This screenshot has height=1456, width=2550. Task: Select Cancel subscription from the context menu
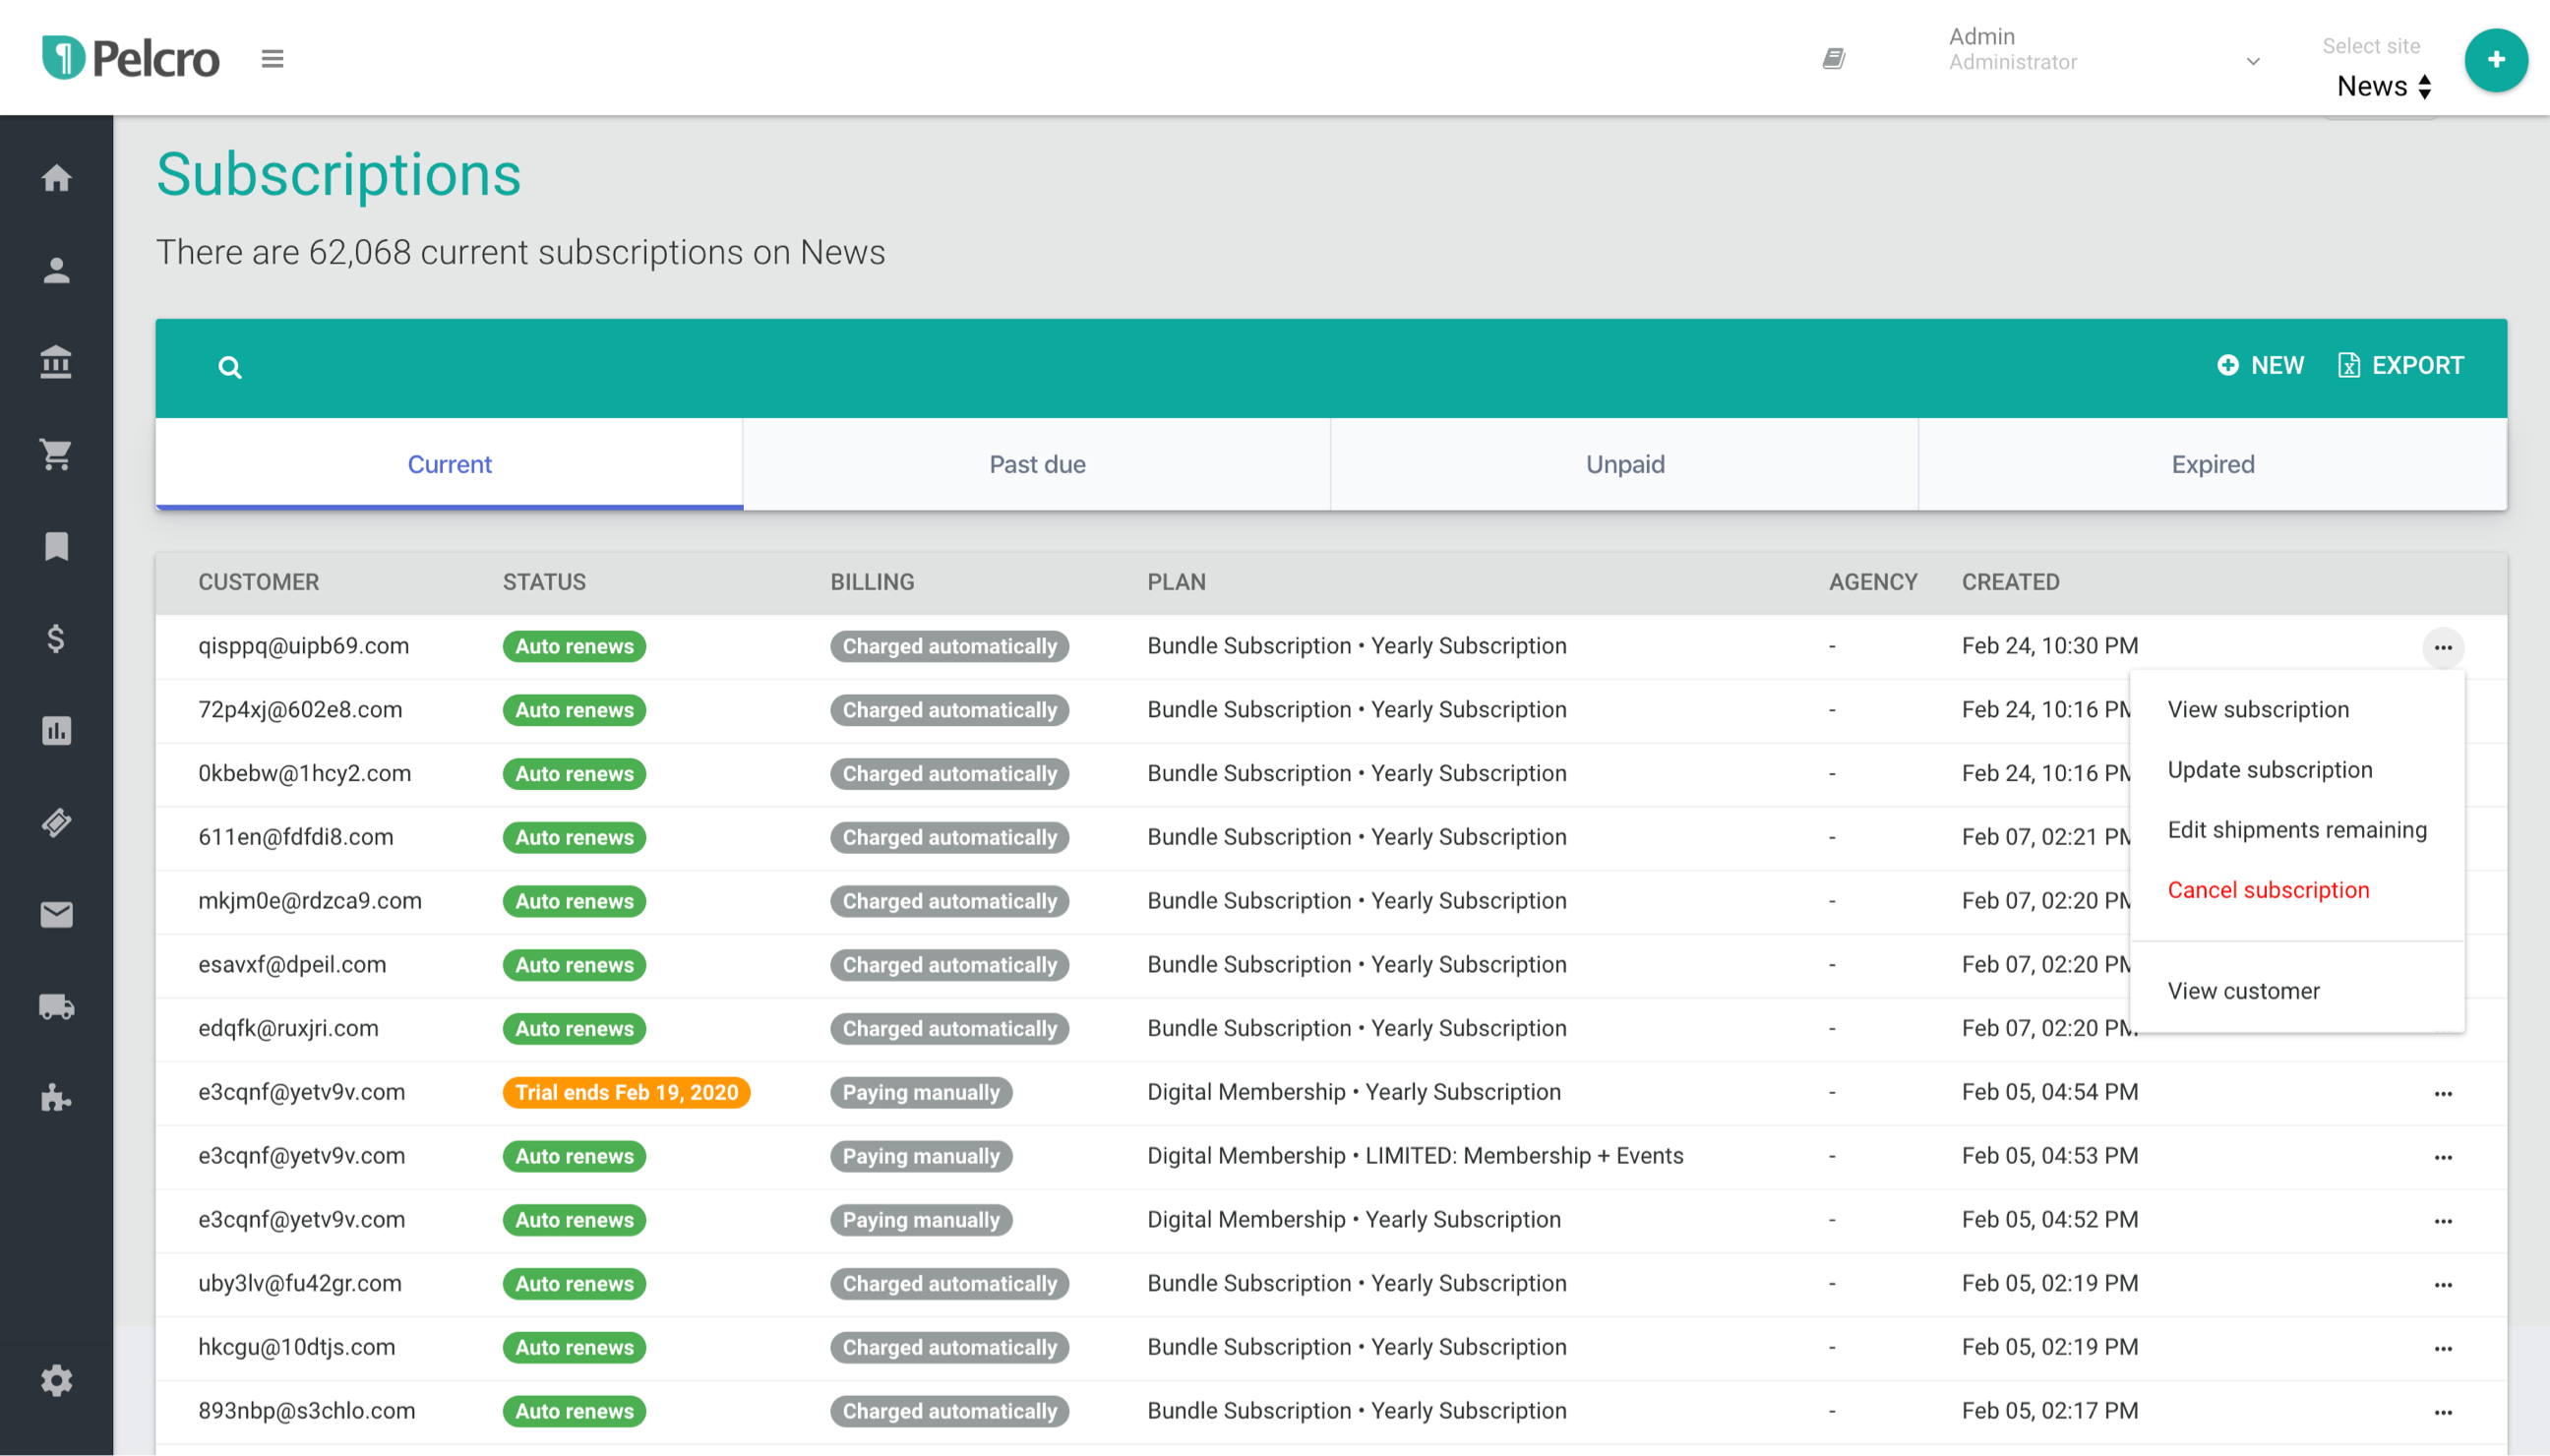click(x=2268, y=890)
